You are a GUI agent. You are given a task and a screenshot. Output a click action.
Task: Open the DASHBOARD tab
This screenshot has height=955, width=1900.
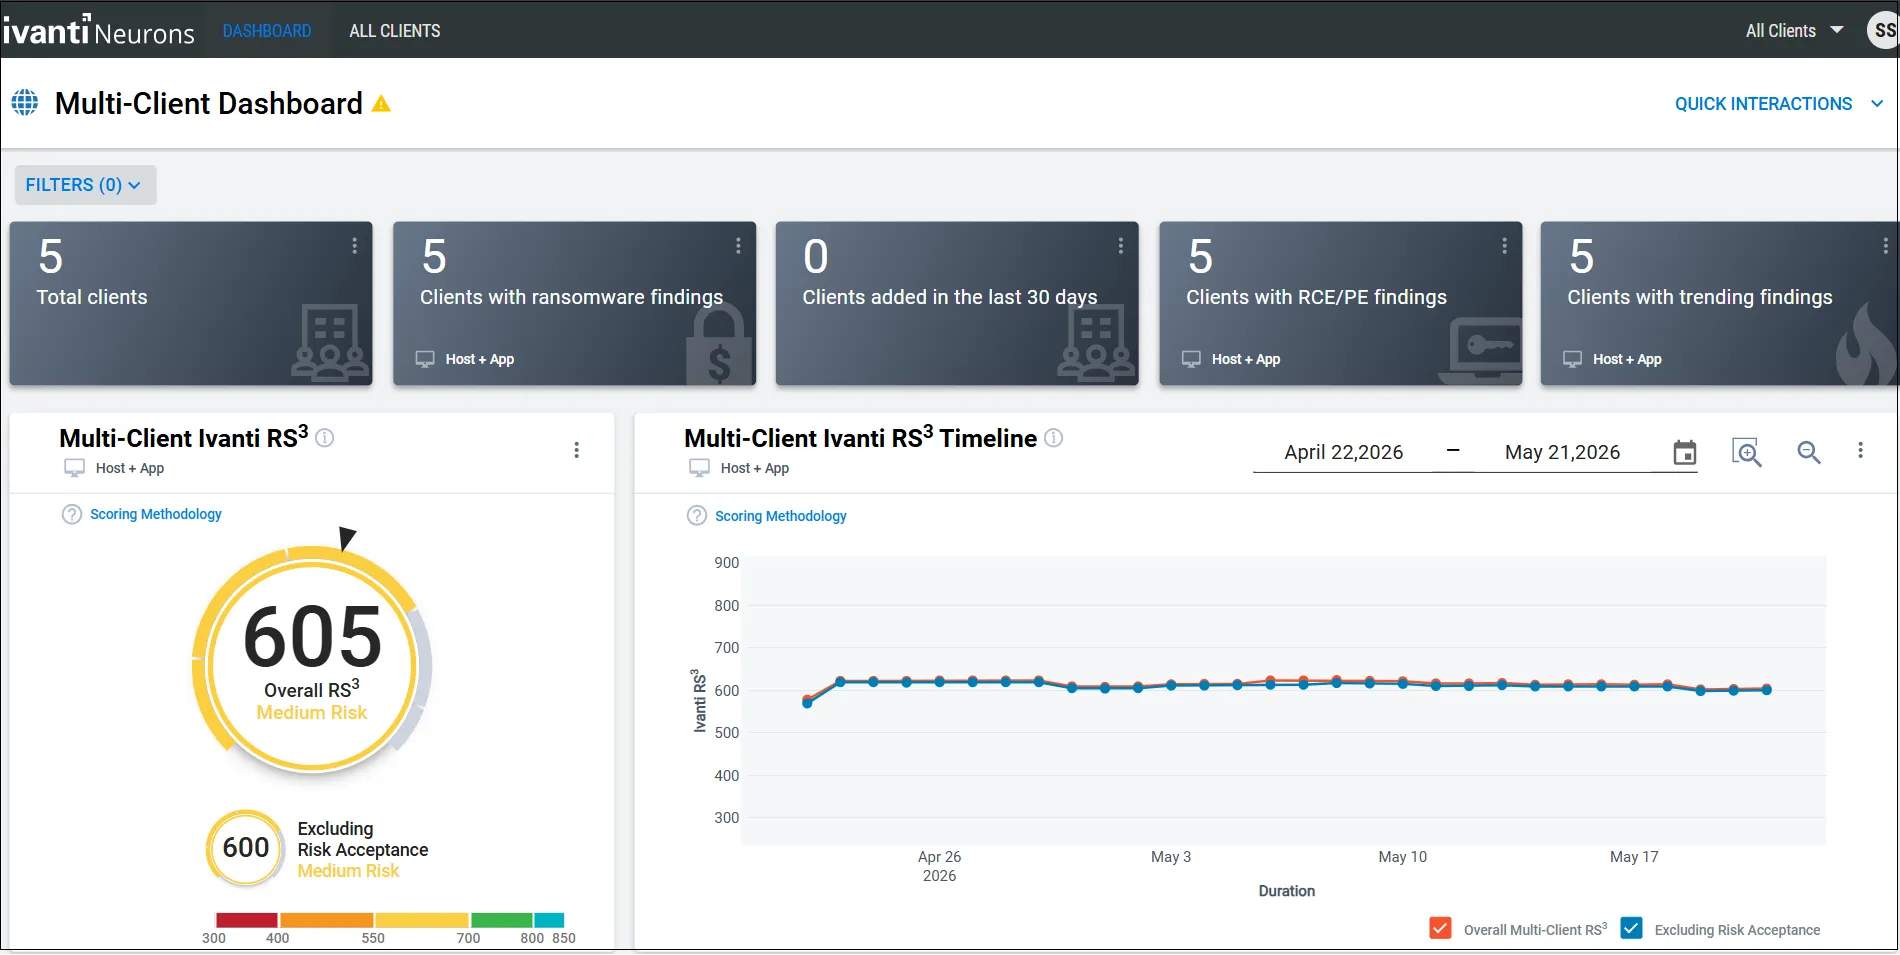tap(267, 31)
